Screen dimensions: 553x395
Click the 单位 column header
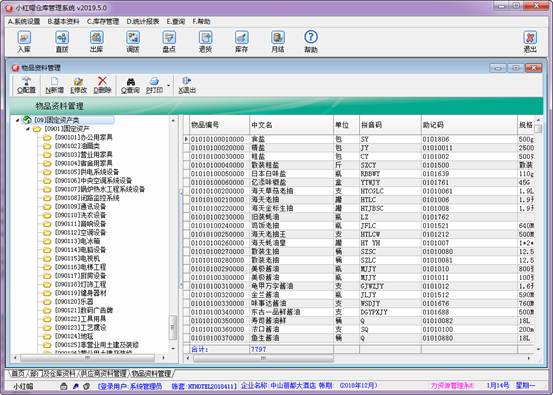(346, 125)
